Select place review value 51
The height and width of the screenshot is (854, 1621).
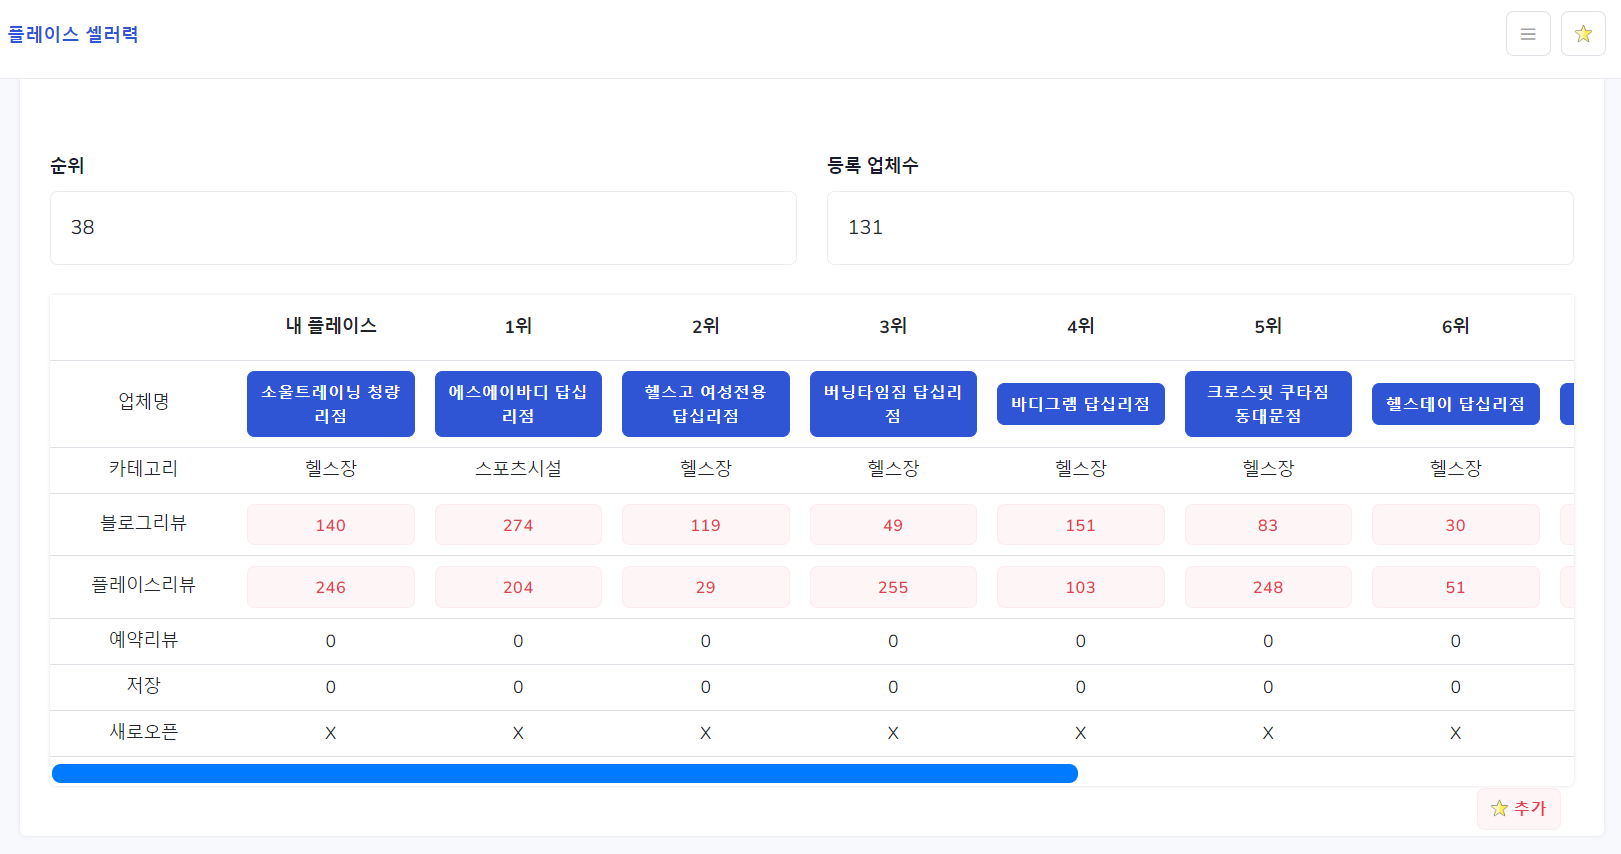pyautogui.click(x=1456, y=587)
